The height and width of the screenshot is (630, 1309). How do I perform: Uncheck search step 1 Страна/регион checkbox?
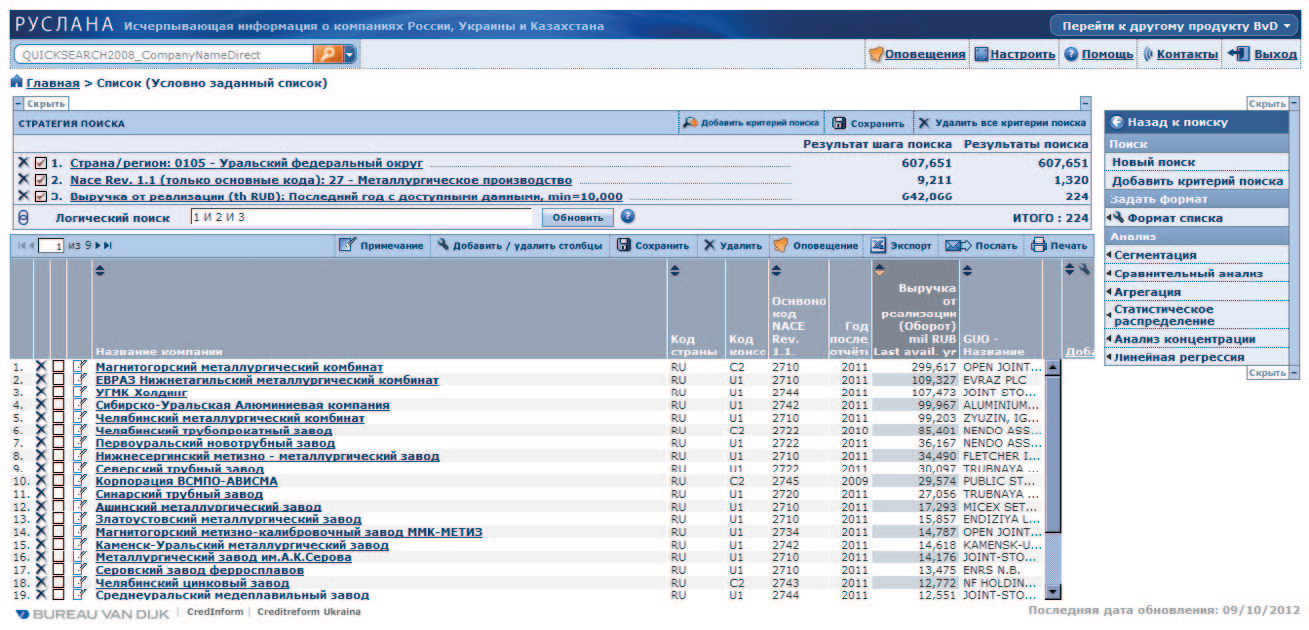41,163
